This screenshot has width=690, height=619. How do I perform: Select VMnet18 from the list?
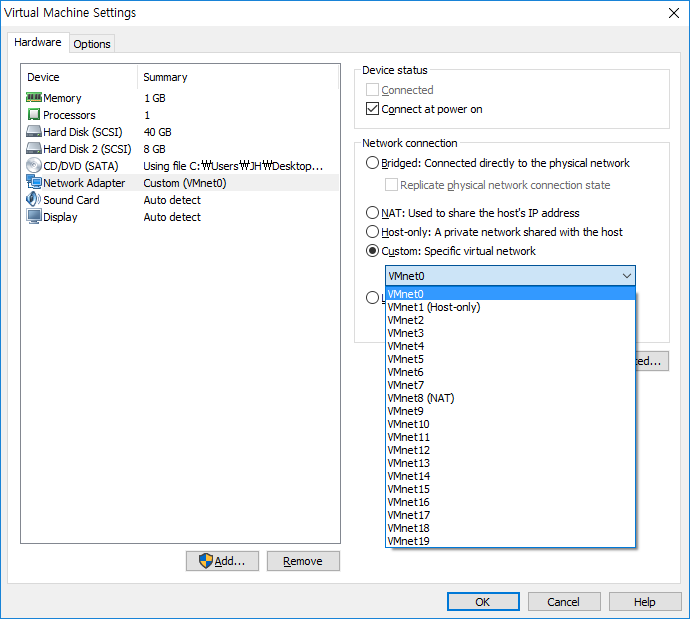pos(510,528)
